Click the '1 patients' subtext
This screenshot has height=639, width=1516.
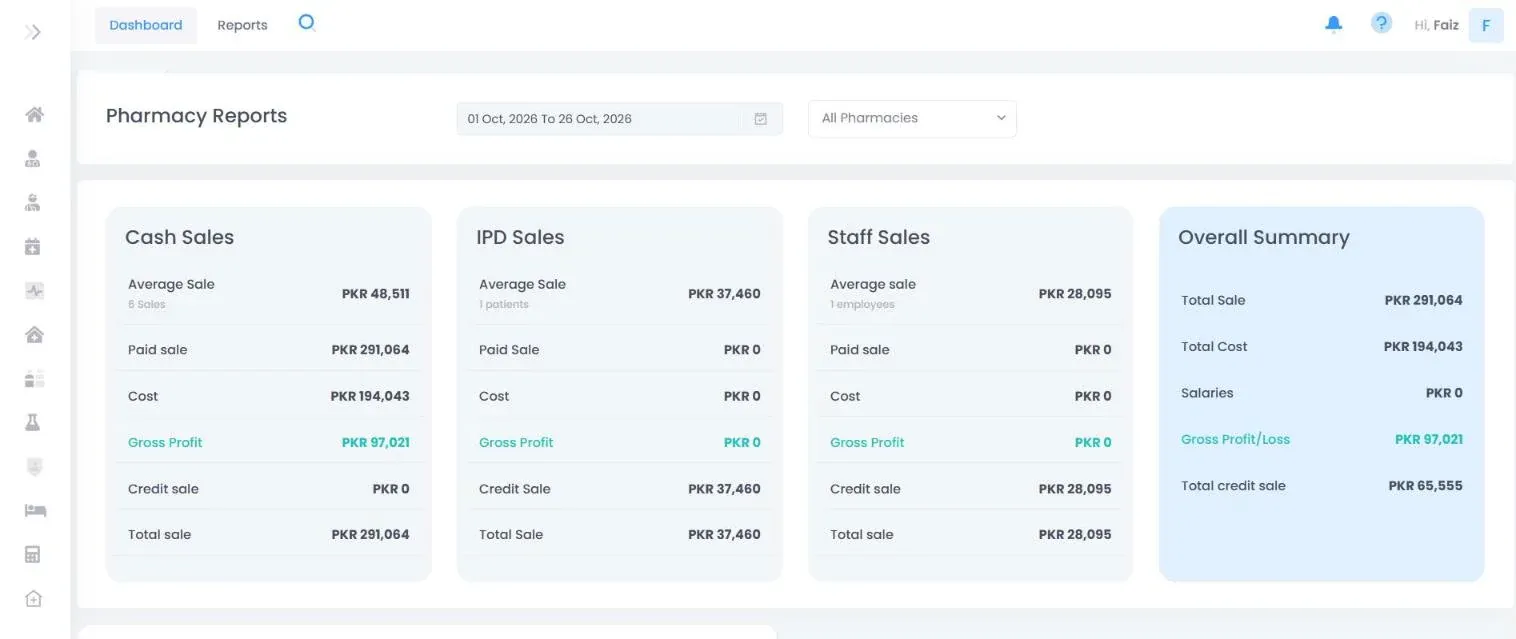(503, 304)
